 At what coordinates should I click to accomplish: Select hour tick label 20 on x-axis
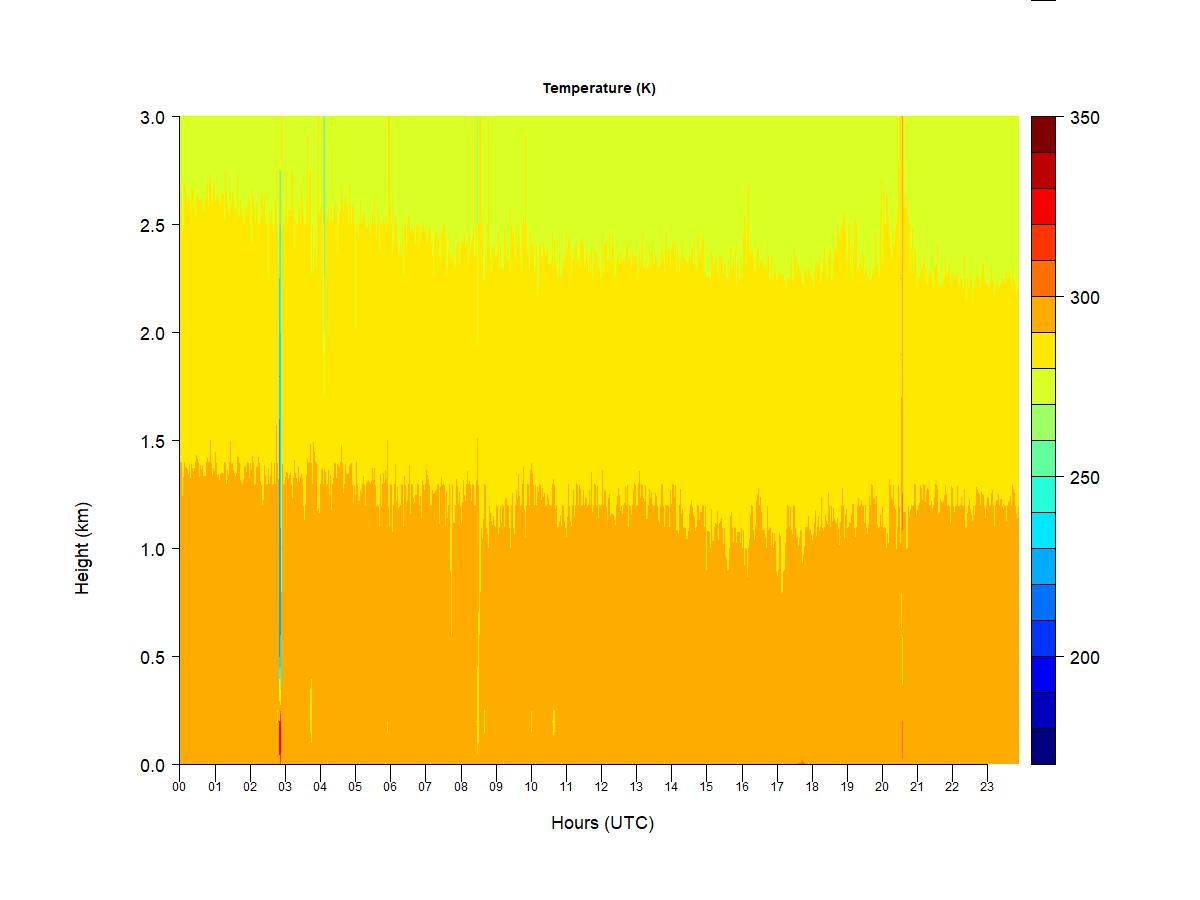coord(882,787)
